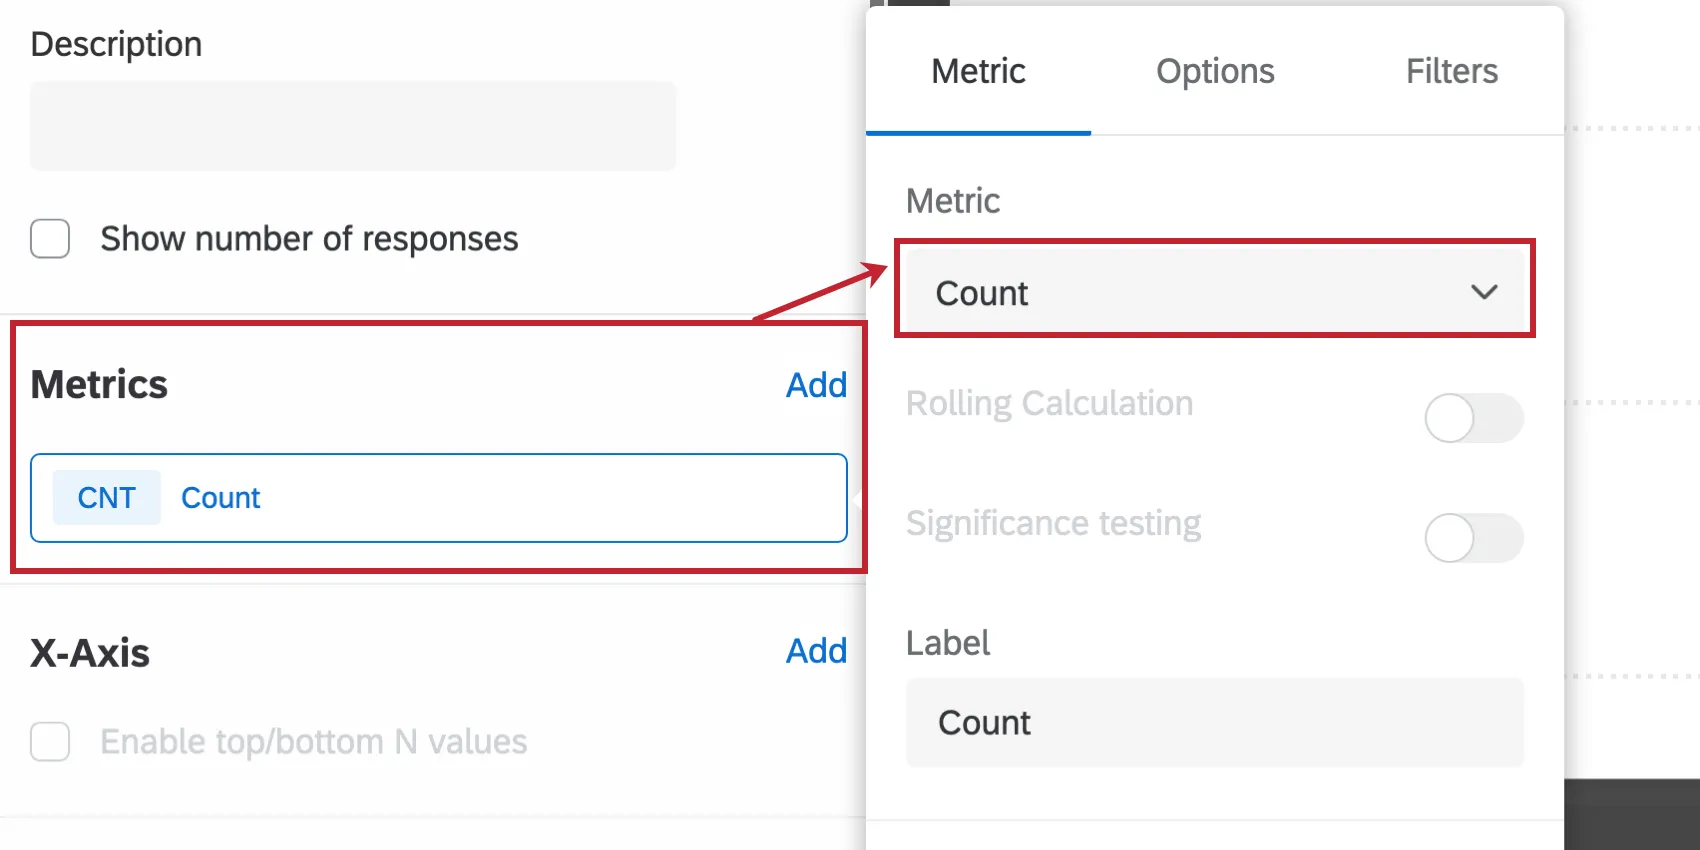Click the Metrics section heading
This screenshot has height=850, width=1700.
click(99, 384)
